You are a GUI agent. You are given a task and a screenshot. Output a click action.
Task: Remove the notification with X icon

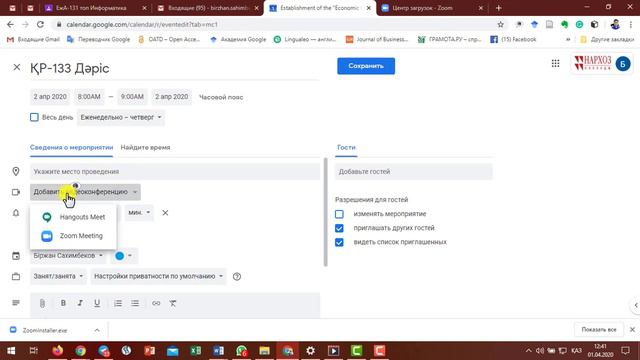[x=165, y=213]
